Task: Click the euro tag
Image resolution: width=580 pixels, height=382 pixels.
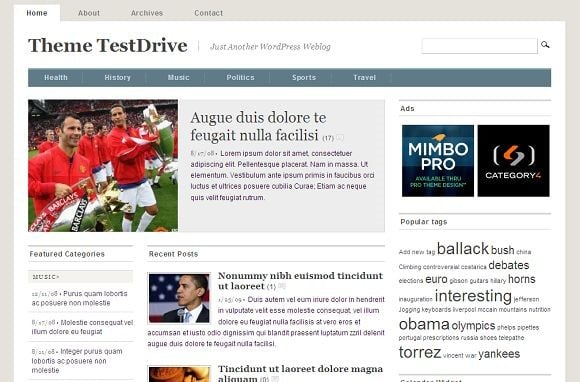Action: [x=436, y=279]
